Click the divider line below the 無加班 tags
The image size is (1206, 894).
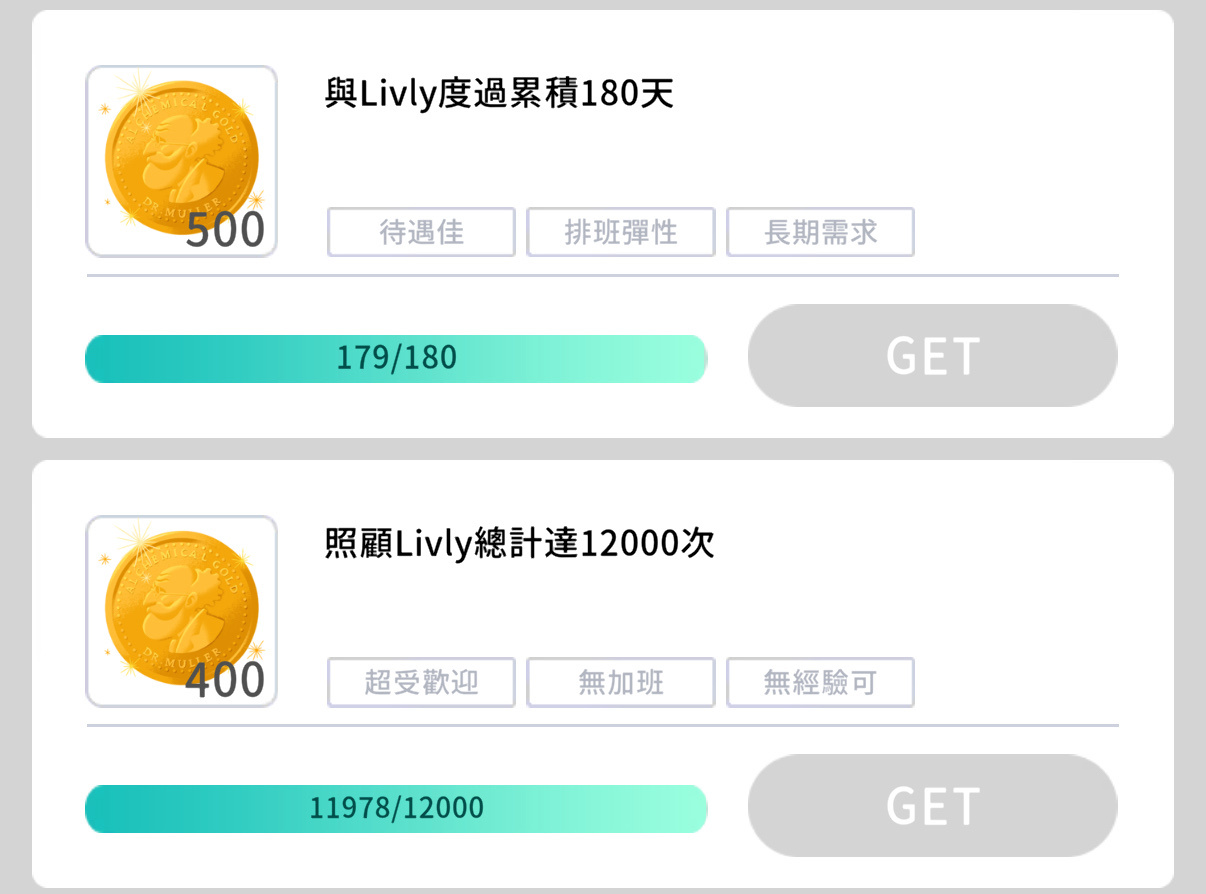[602, 725]
